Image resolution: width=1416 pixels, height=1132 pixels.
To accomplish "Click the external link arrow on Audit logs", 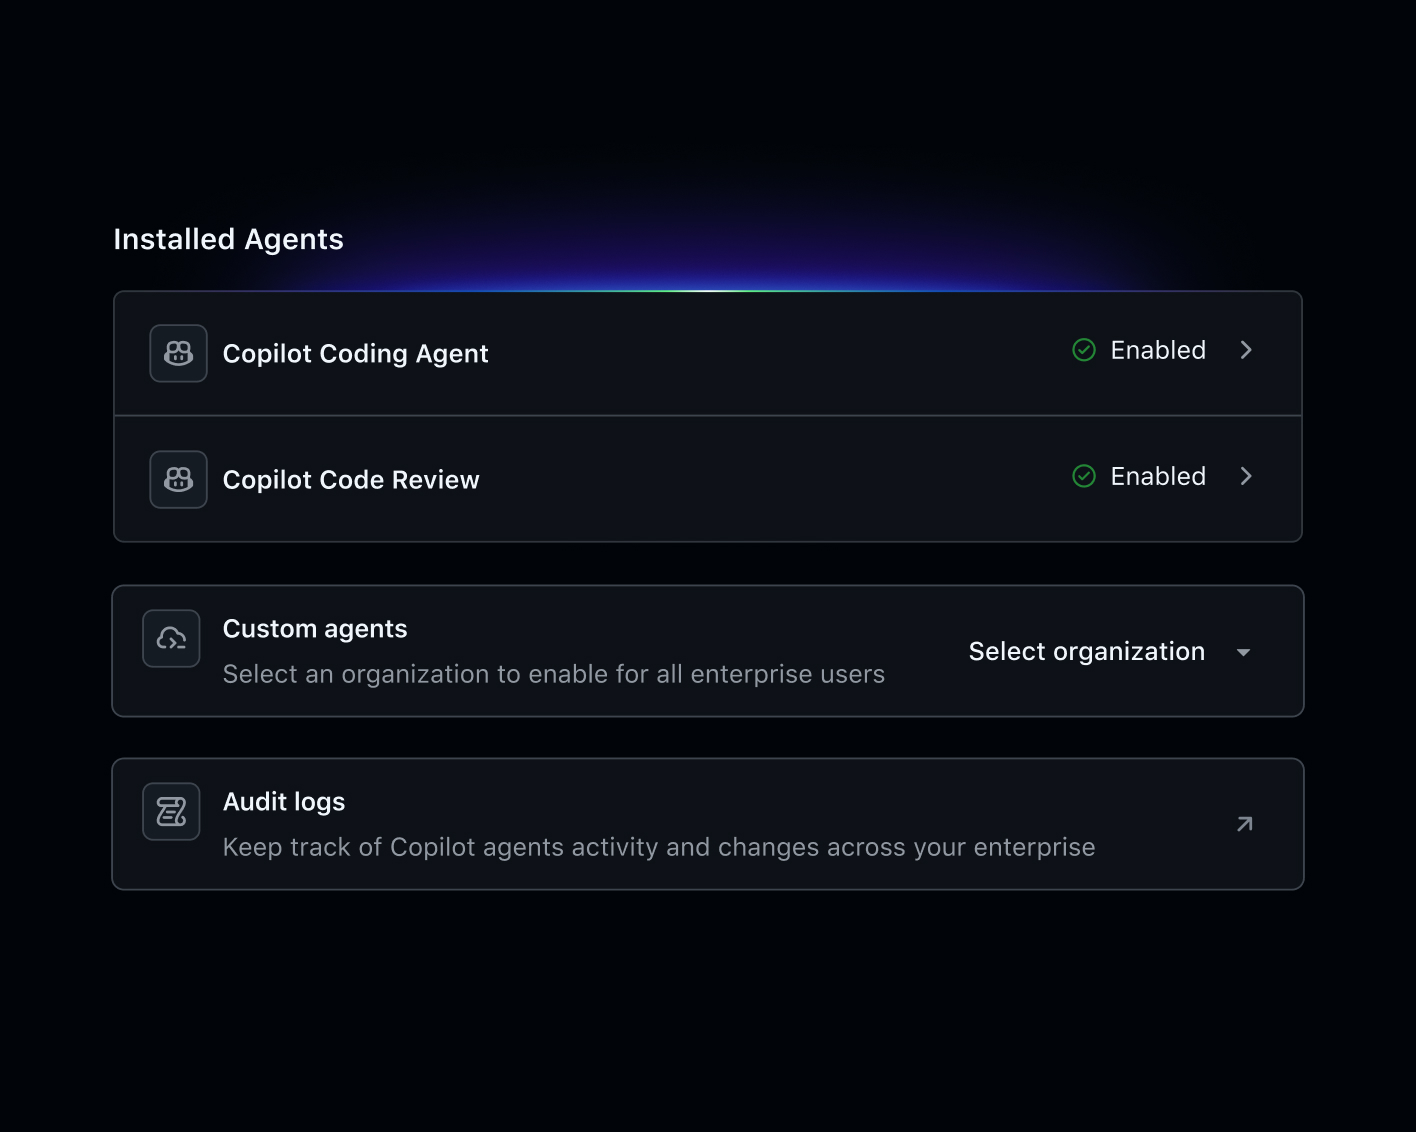I will 1243,823.
